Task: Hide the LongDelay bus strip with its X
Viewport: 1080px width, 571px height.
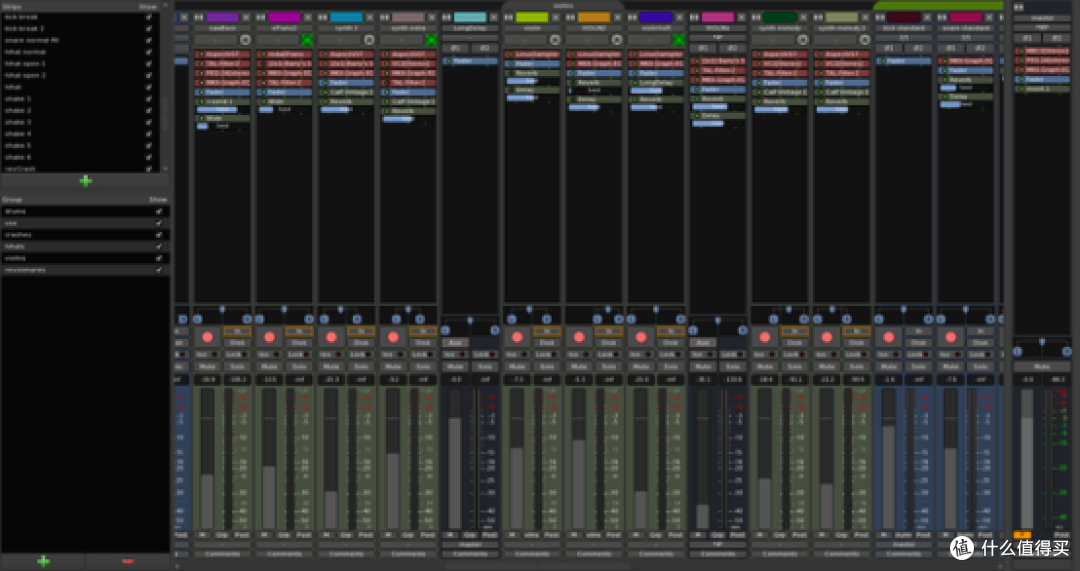Action: click(x=493, y=17)
